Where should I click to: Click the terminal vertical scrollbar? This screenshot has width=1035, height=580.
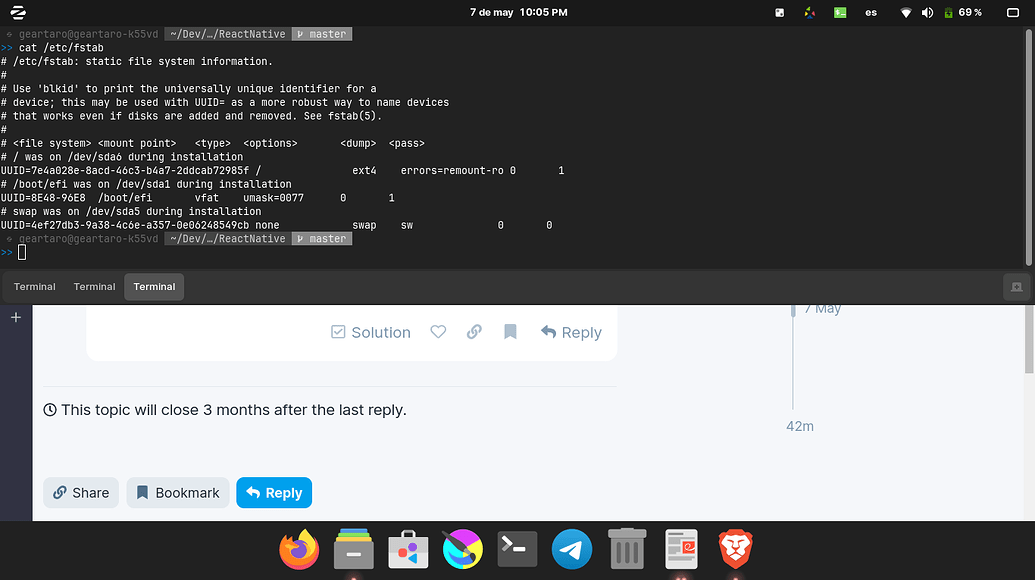pos(1028,147)
